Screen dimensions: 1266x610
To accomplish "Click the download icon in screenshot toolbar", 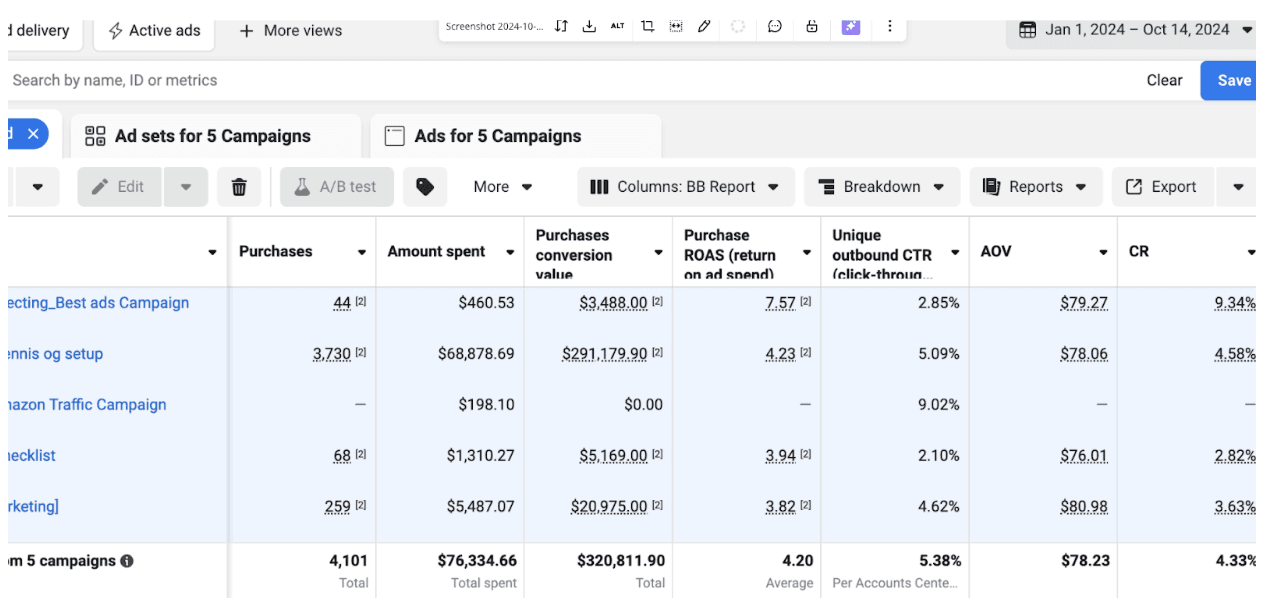I will pos(589,27).
